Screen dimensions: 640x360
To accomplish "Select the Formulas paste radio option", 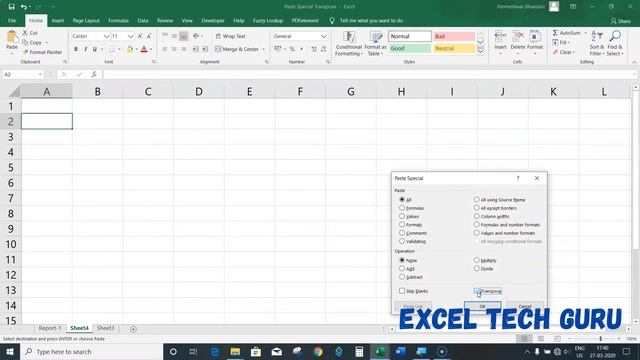I will click(402, 208).
